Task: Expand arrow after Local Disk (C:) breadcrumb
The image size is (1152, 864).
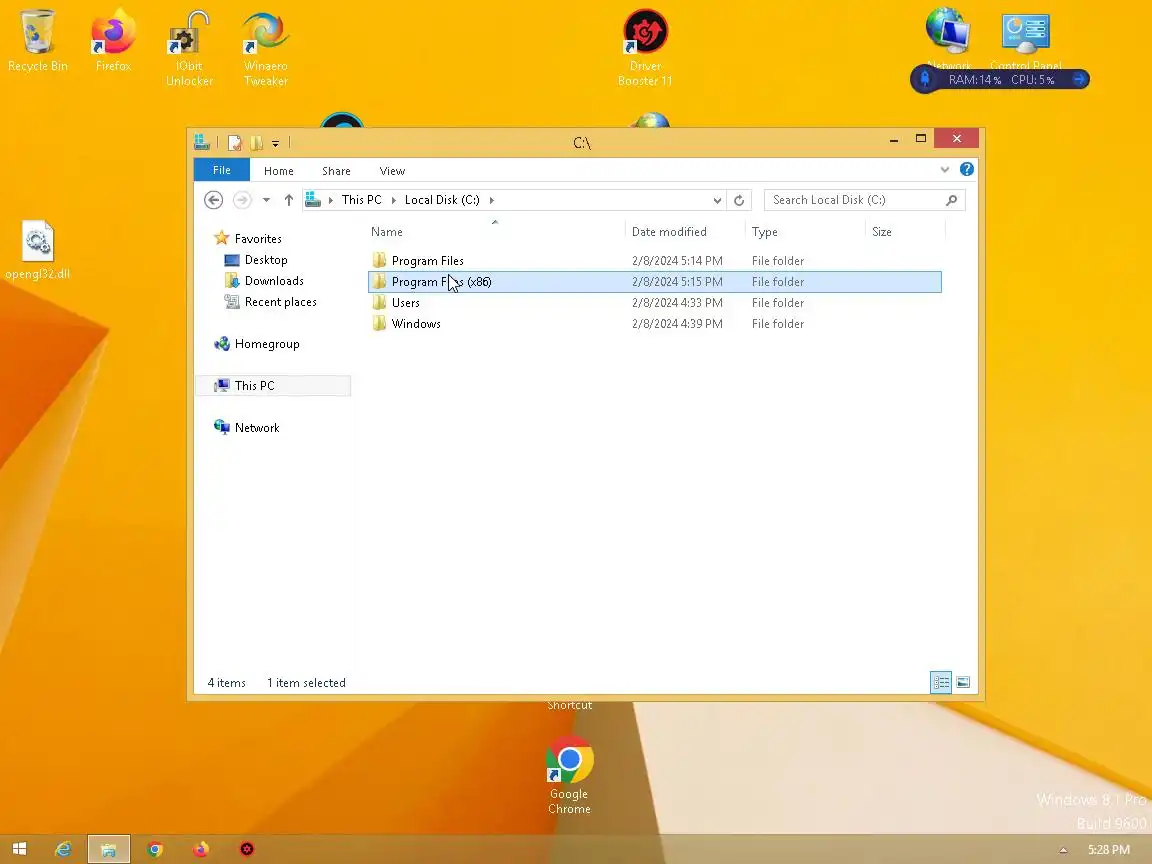Action: coord(492,200)
